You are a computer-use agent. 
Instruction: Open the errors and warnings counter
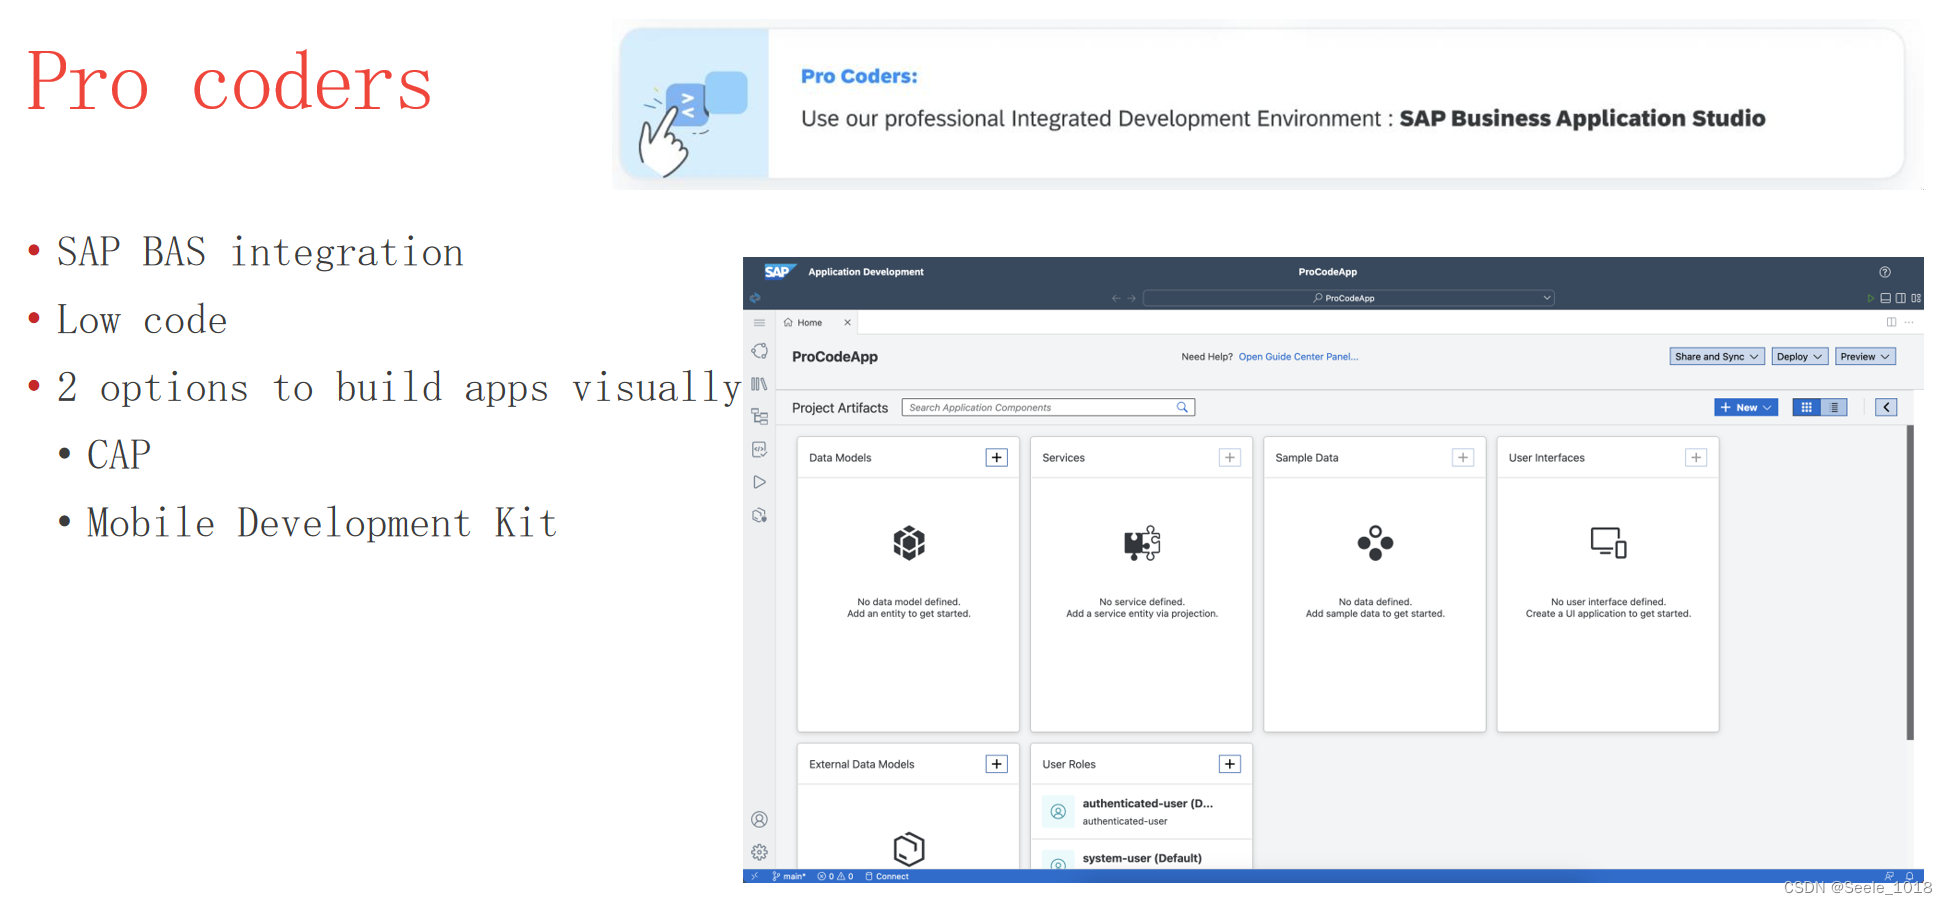click(x=835, y=876)
